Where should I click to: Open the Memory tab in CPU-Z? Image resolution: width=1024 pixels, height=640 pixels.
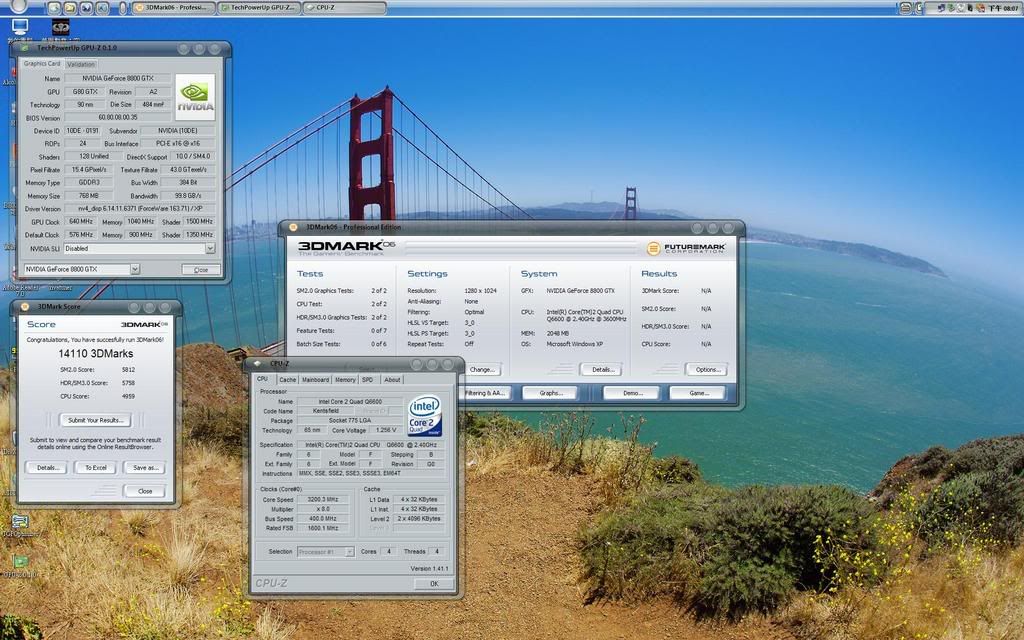(x=345, y=379)
